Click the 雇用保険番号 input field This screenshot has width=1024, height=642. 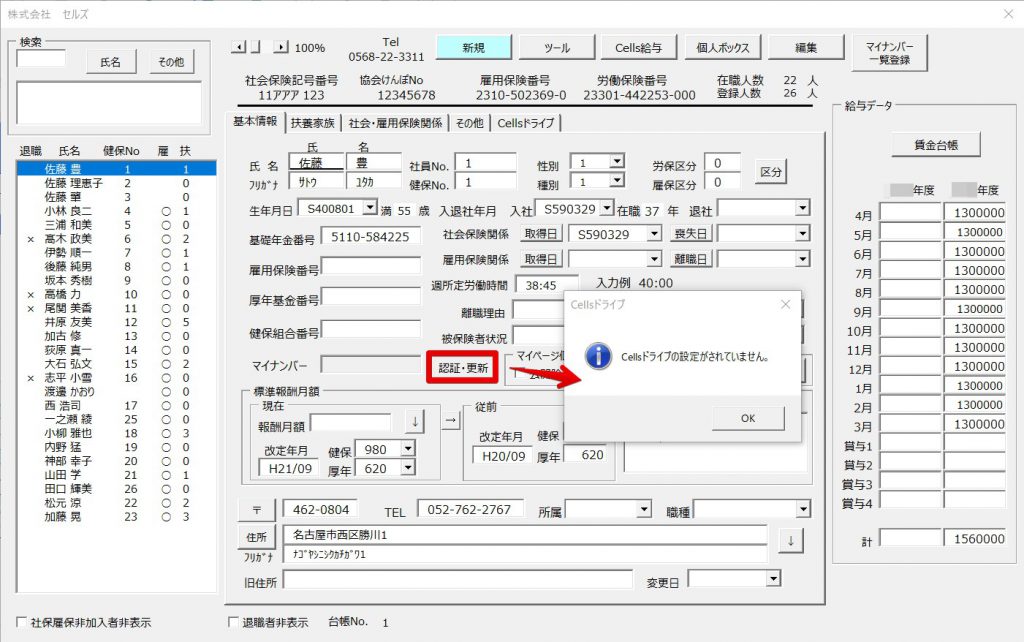click(x=372, y=266)
